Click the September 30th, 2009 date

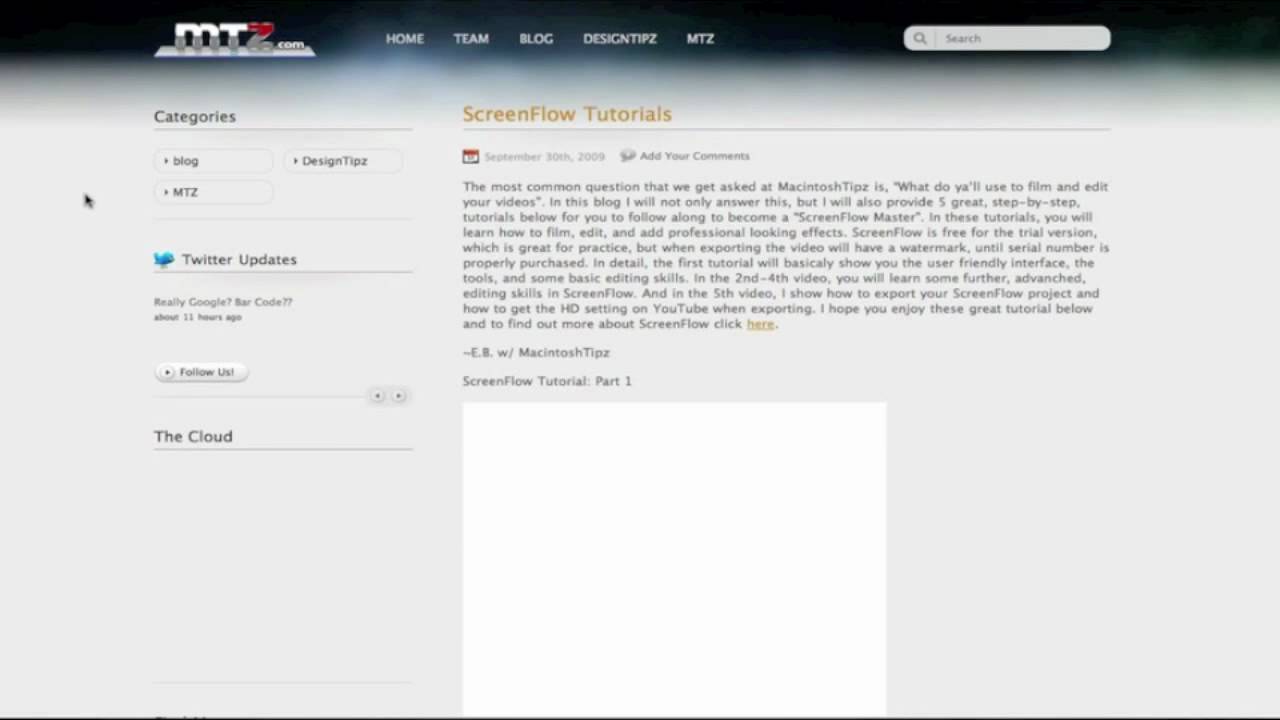click(x=544, y=157)
